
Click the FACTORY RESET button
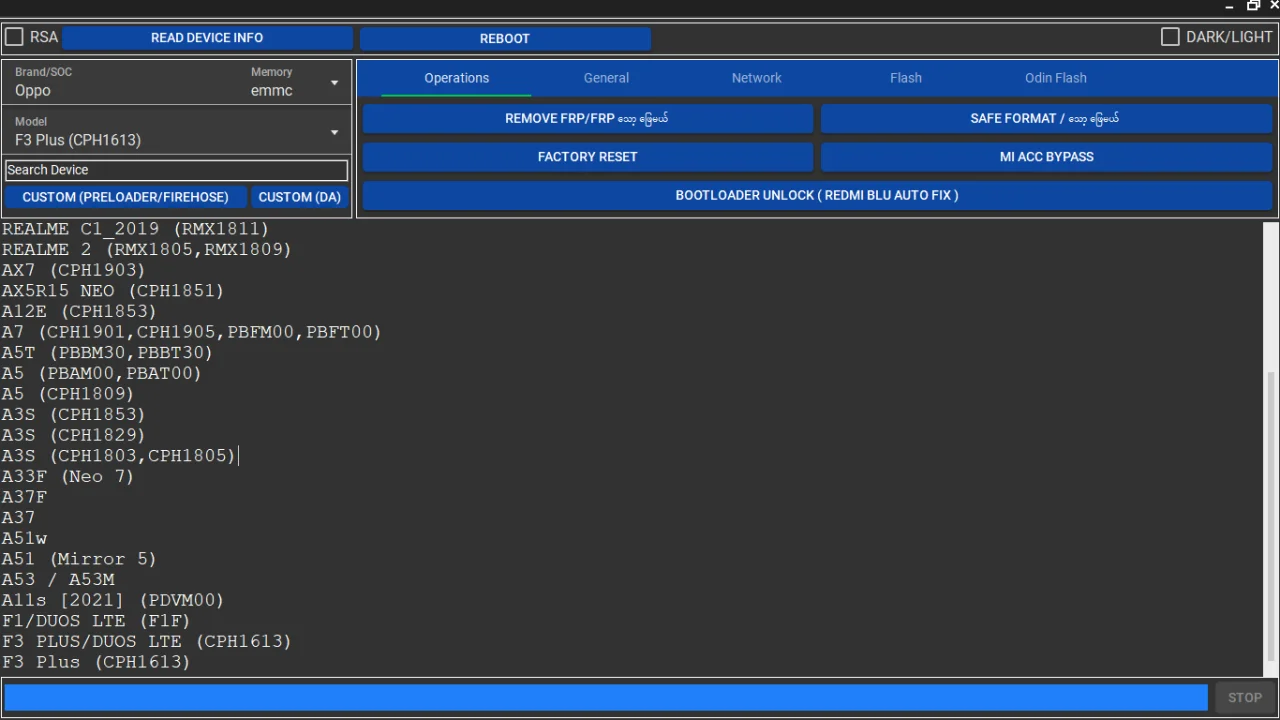pyautogui.click(x=587, y=157)
